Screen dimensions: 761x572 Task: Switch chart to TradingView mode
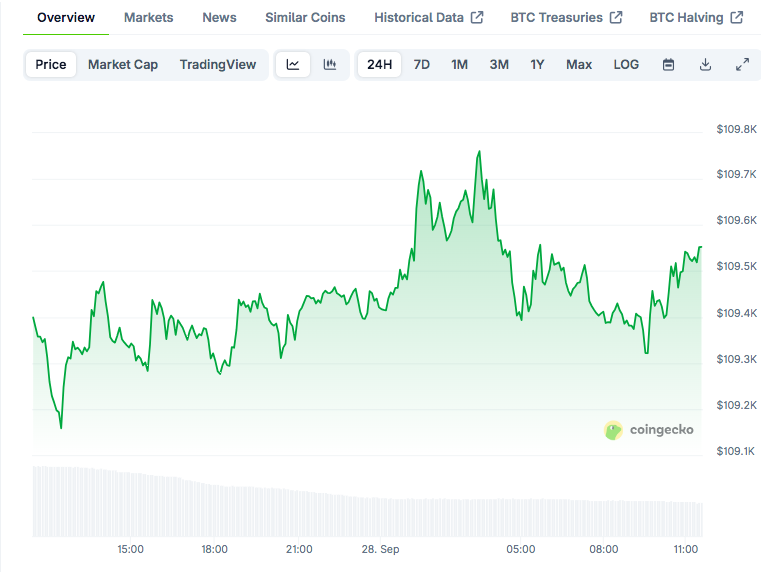[218, 64]
